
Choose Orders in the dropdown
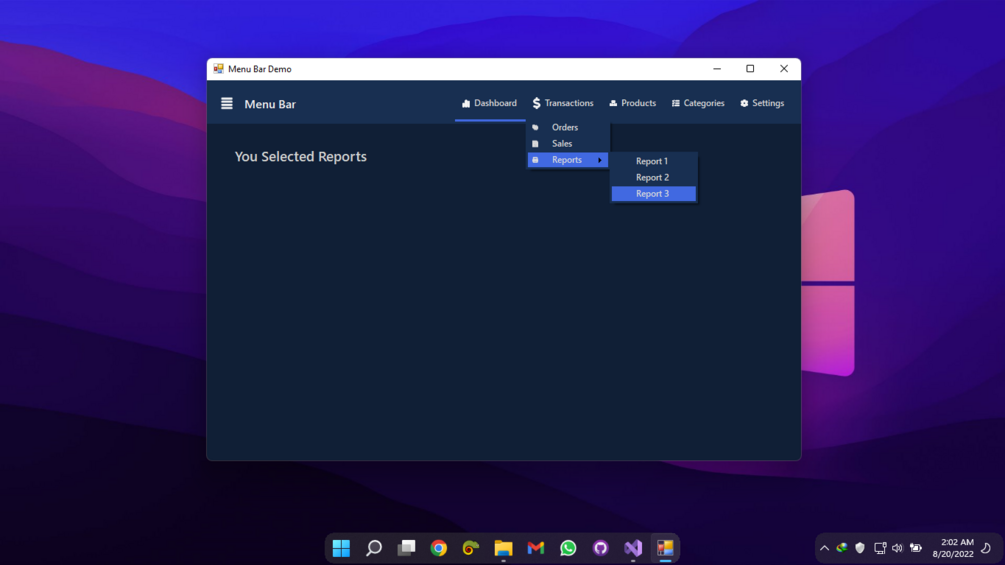(x=568, y=127)
